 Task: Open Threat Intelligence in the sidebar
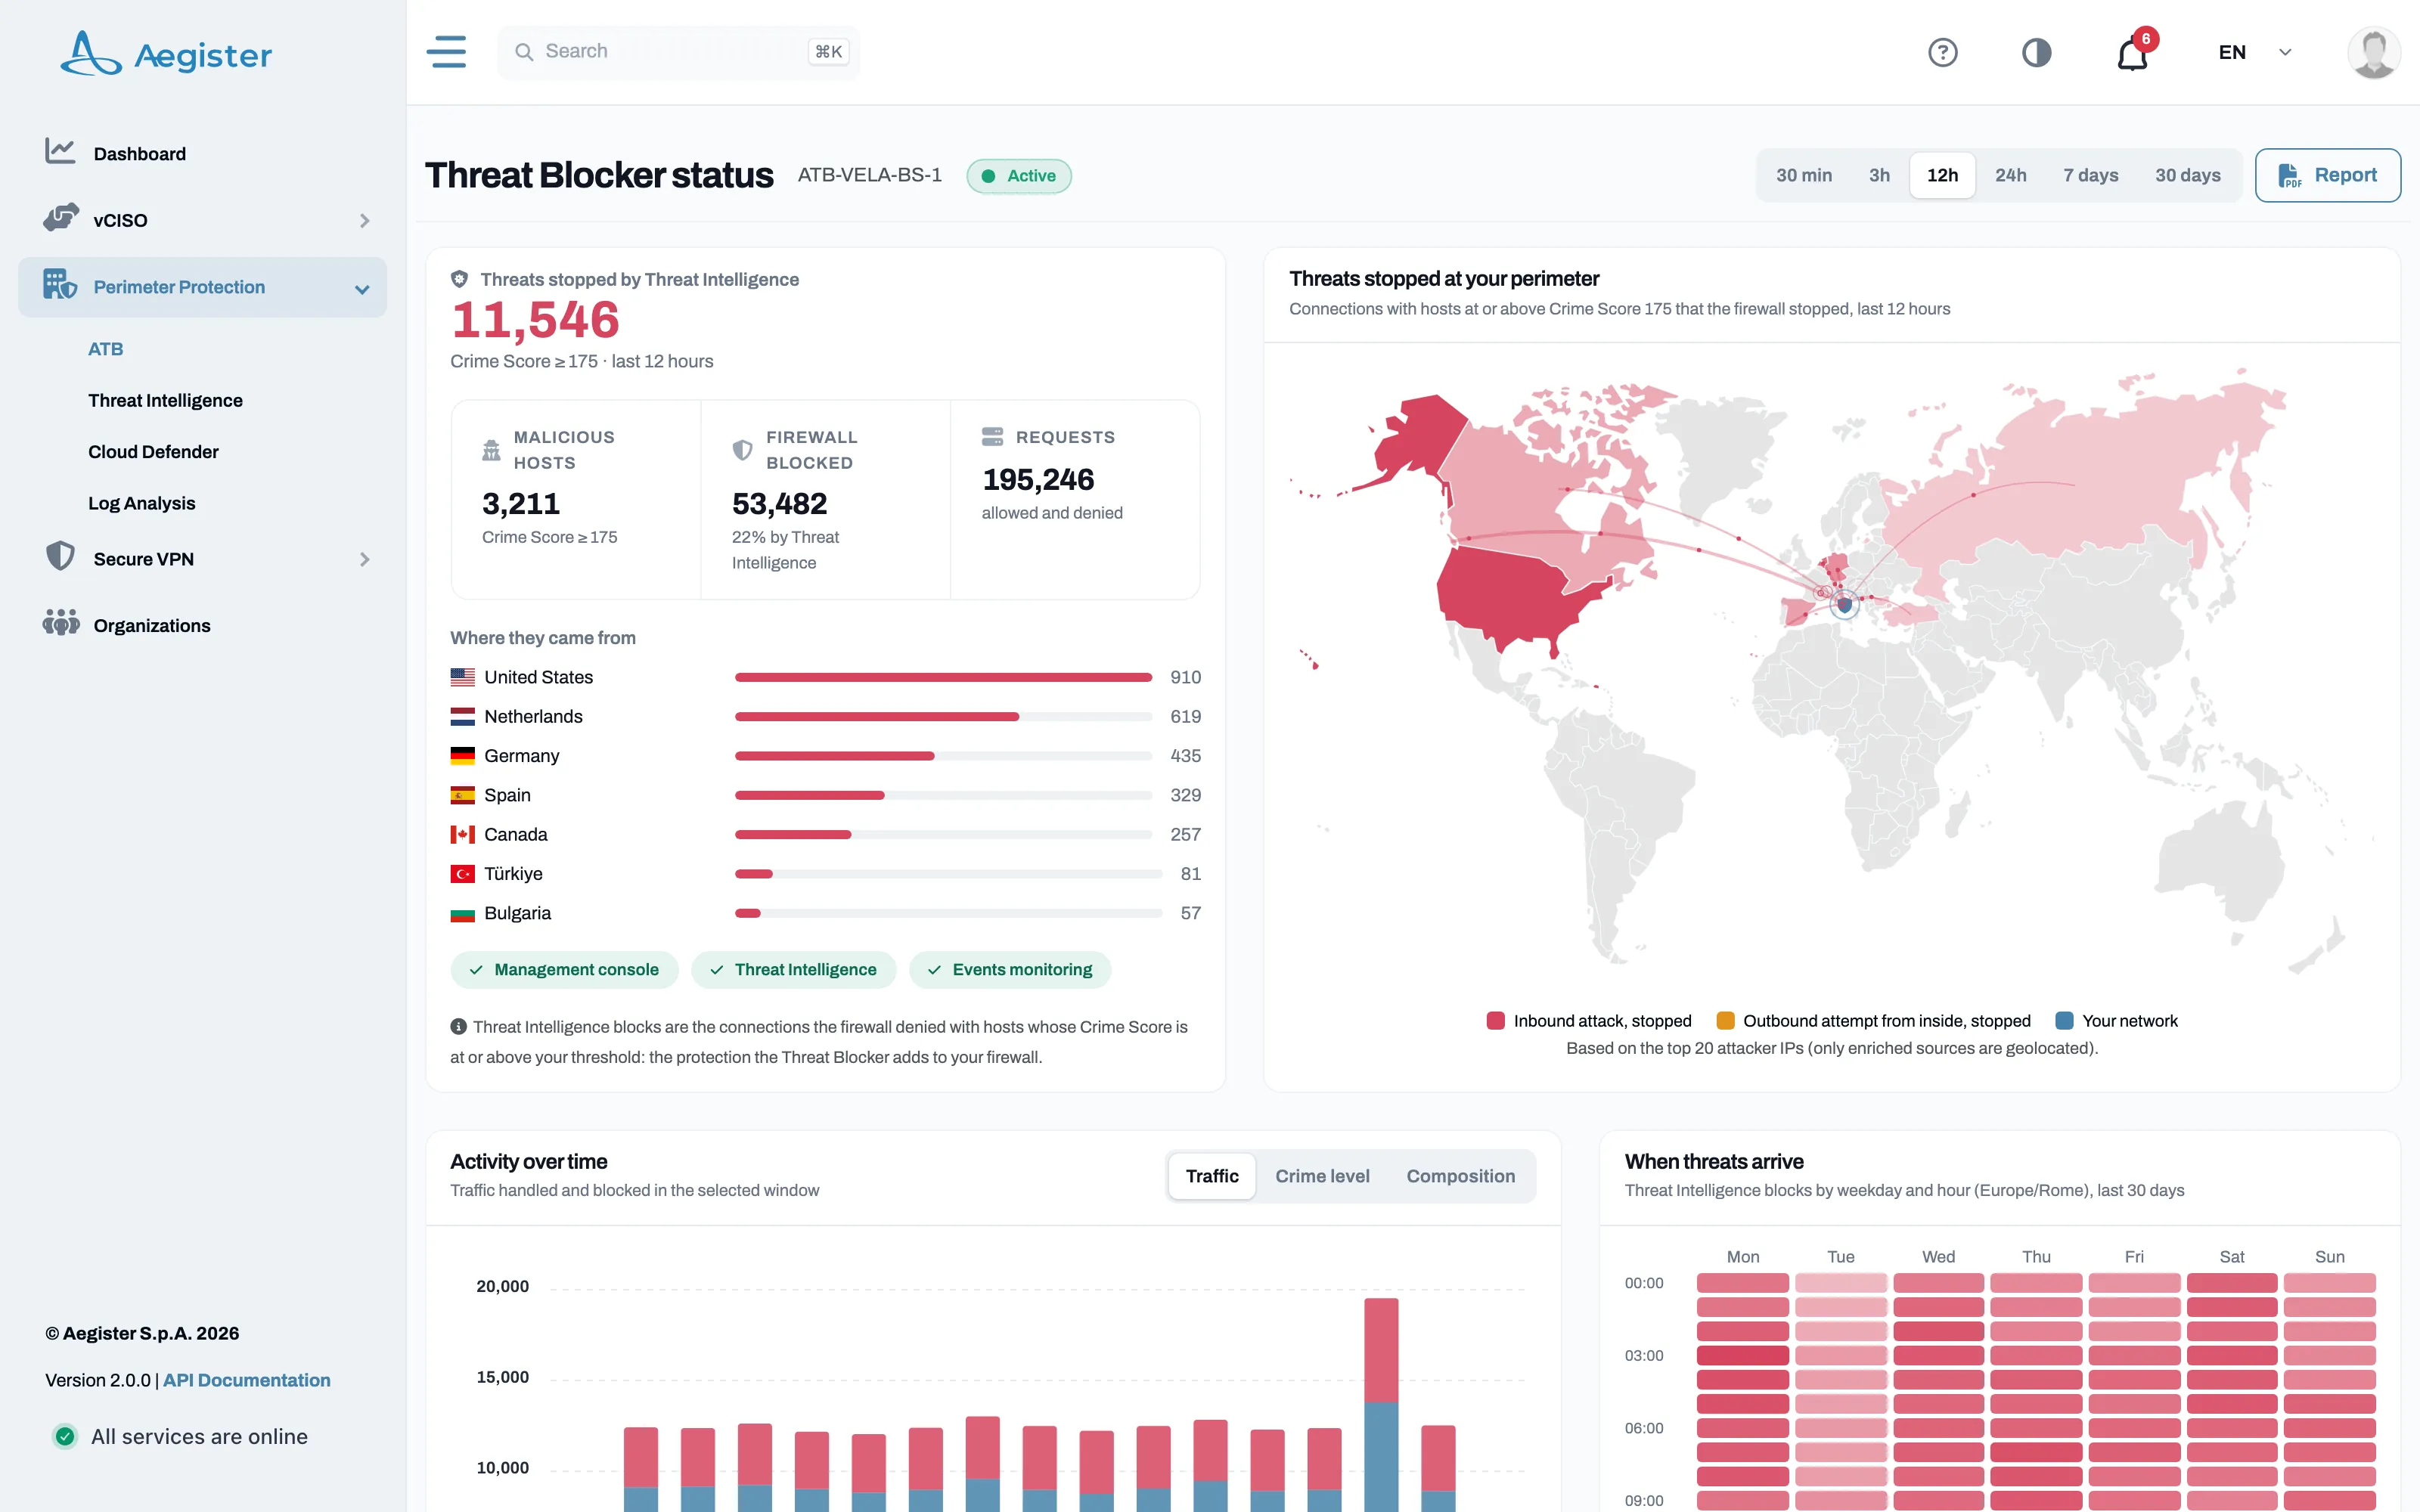pos(165,400)
